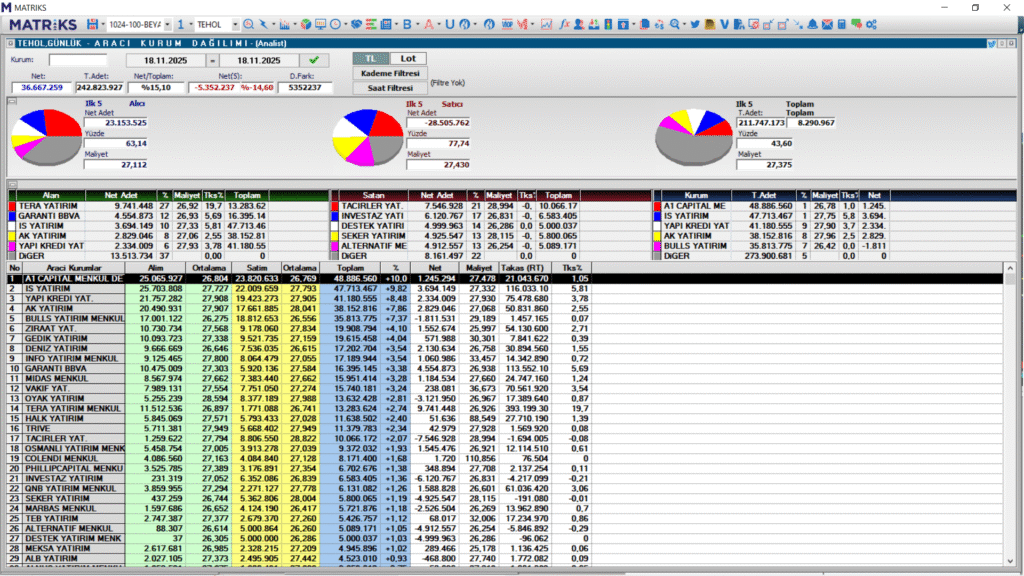Click the green checkmark apply-date button
Image resolution: width=1024 pixels, height=576 pixels.
click(314, 60)
